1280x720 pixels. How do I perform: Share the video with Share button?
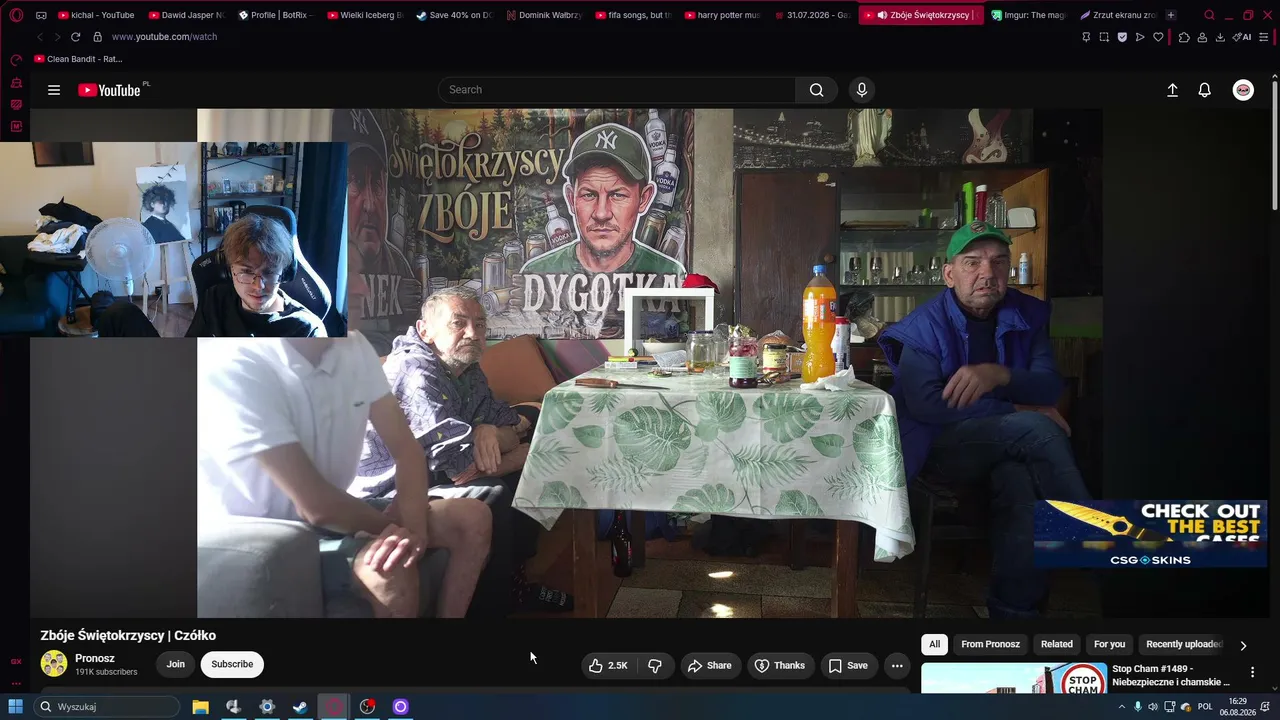click(x=709, y=665)
